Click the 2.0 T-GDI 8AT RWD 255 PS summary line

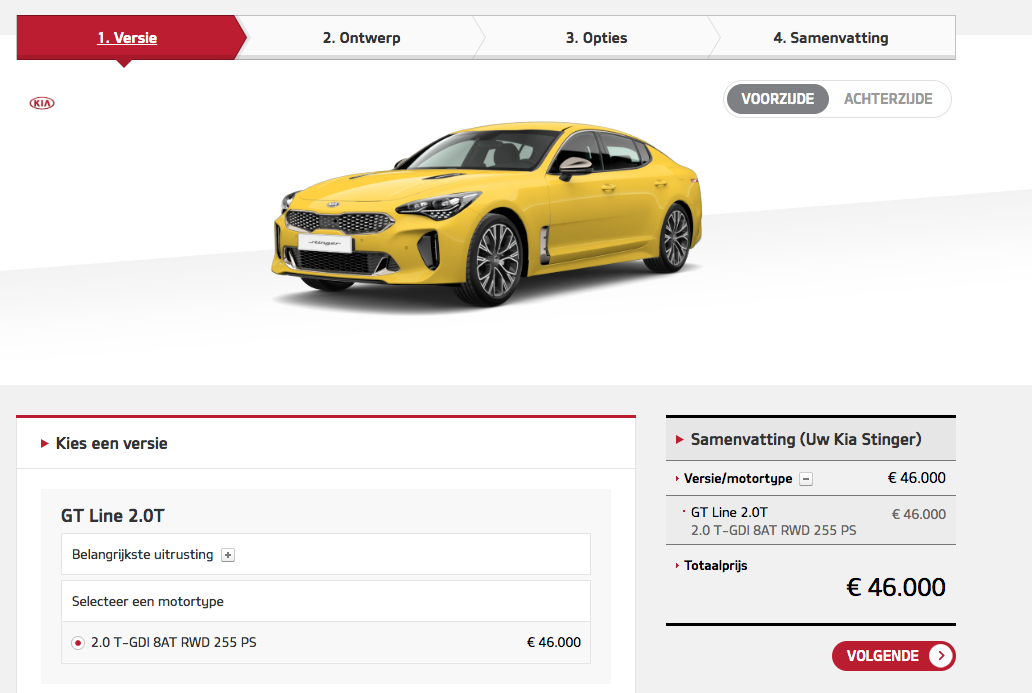(773, 530)
